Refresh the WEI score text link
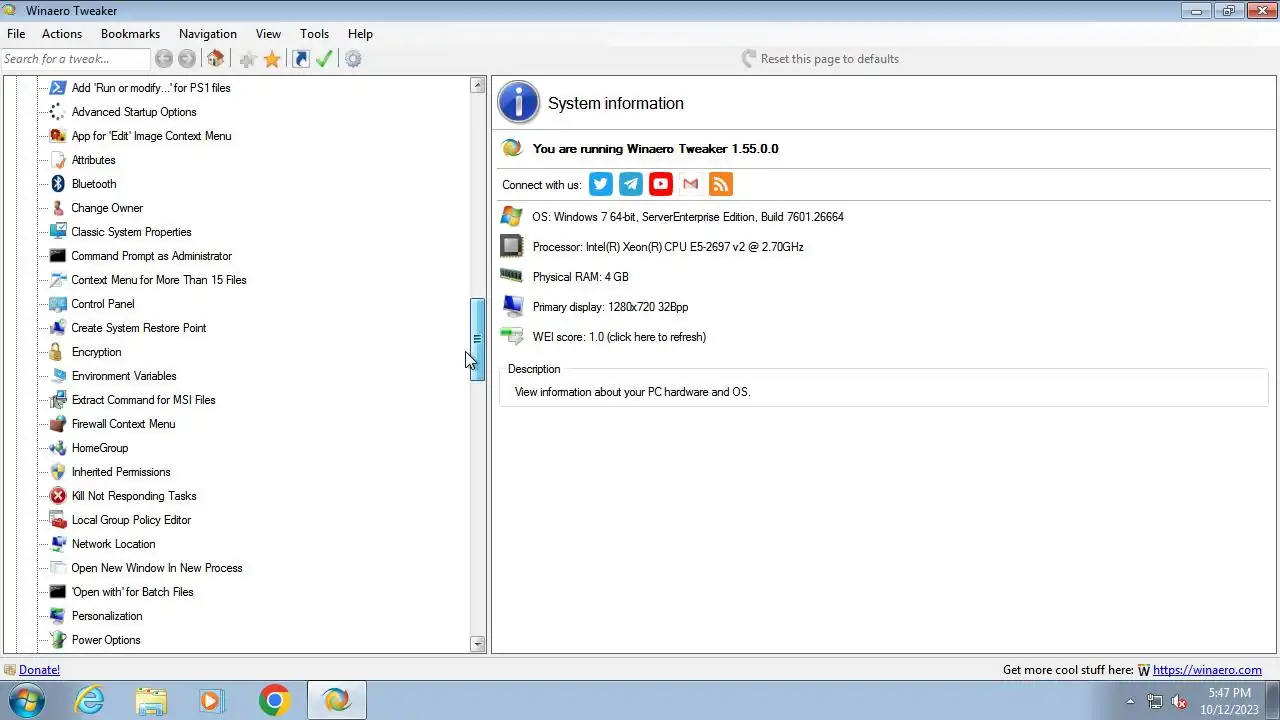 pyautogui.click(x=619, y=337)
